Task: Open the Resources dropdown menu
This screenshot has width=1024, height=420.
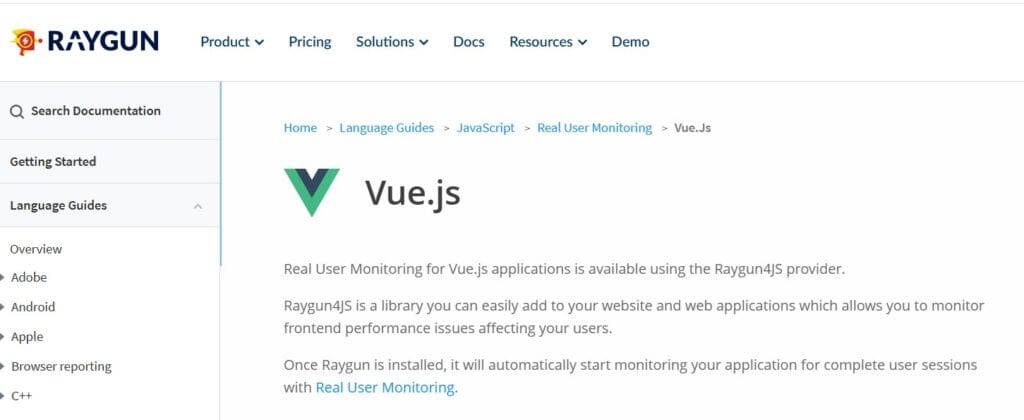Action: 548,42
